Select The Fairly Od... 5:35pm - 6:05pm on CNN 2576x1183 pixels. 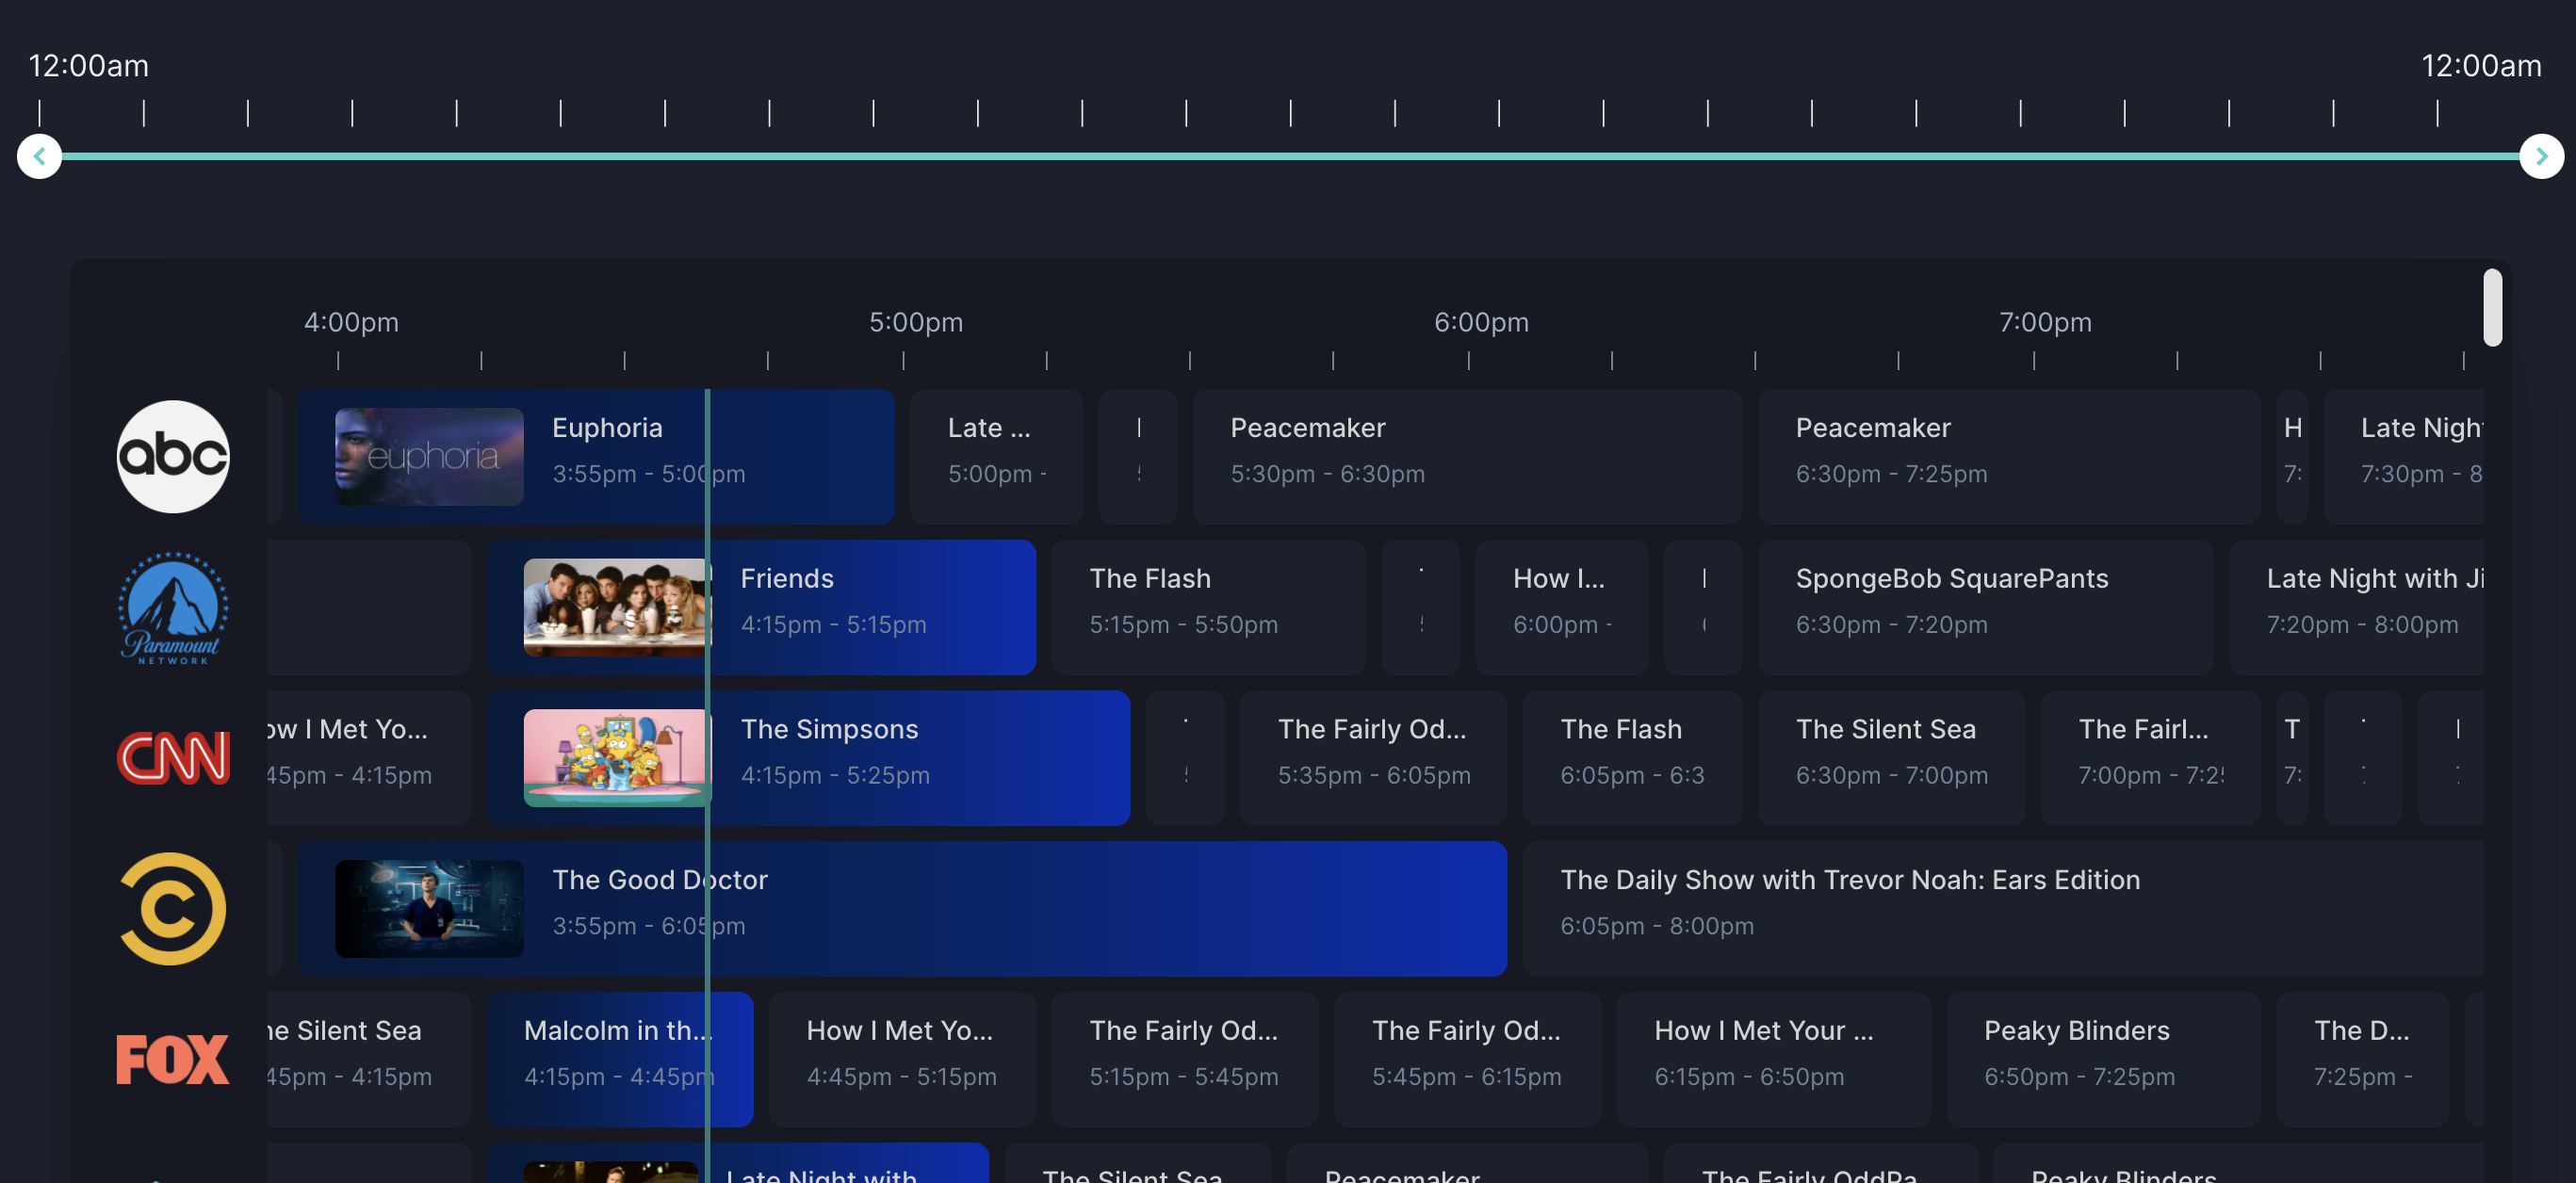(x=1373, y=758)
